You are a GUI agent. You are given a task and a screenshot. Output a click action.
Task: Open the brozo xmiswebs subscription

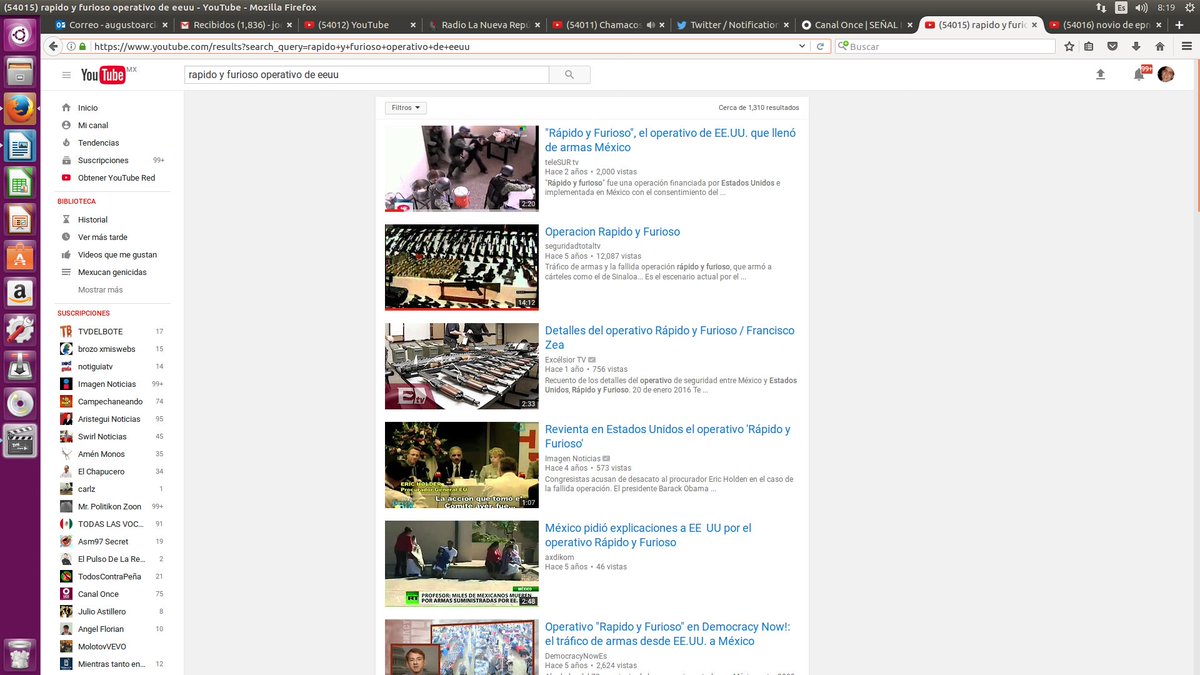click(x=106, y=349)
